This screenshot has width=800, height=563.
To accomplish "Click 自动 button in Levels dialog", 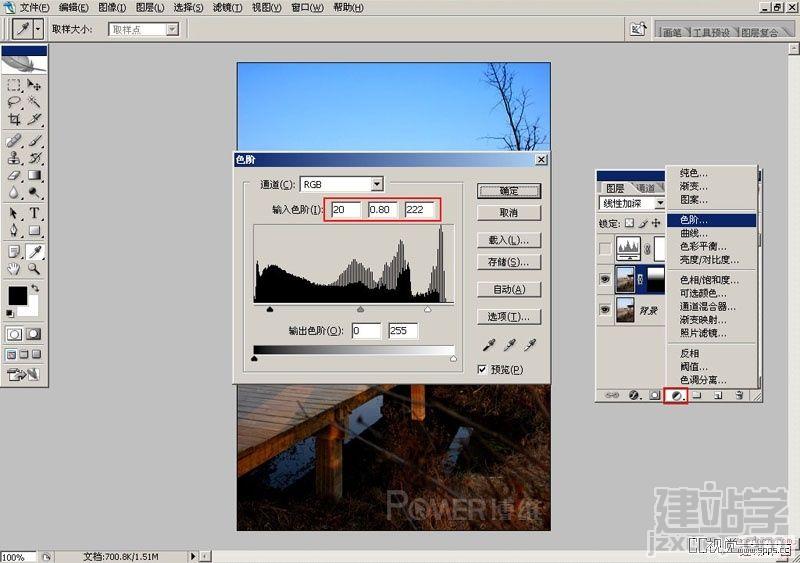I will point(509,289).
